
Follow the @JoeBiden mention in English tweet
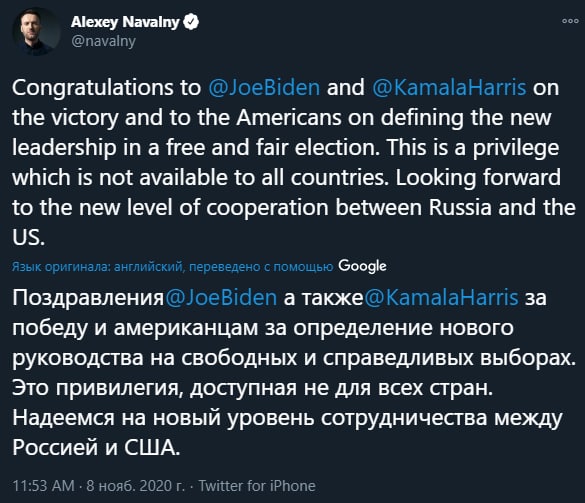click(x=264, y=88)
